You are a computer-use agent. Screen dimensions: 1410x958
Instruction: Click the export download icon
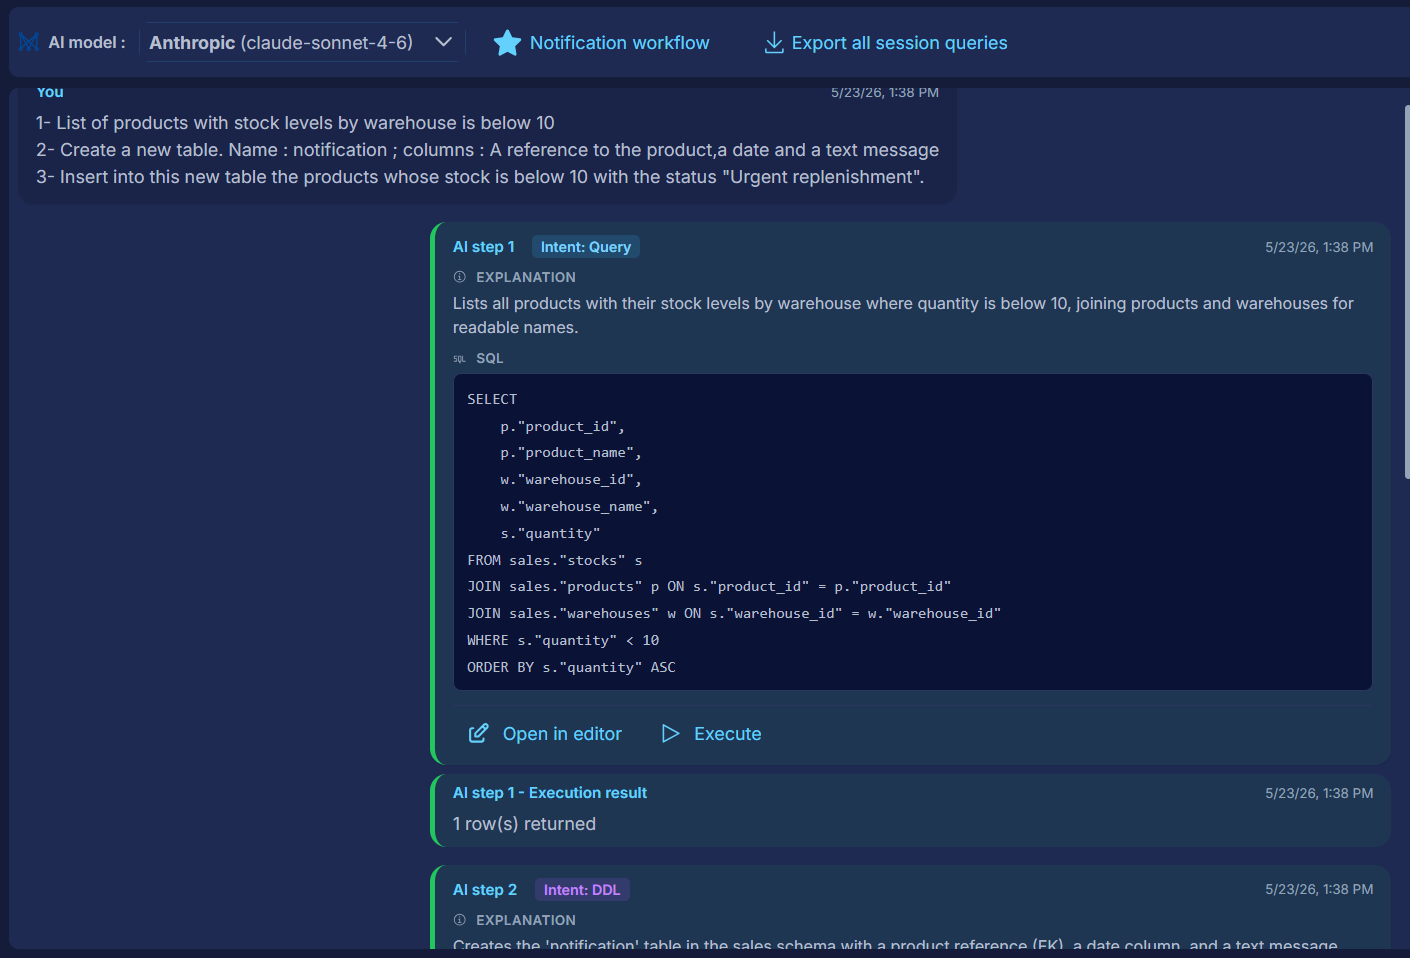click(x=774, y=43)
